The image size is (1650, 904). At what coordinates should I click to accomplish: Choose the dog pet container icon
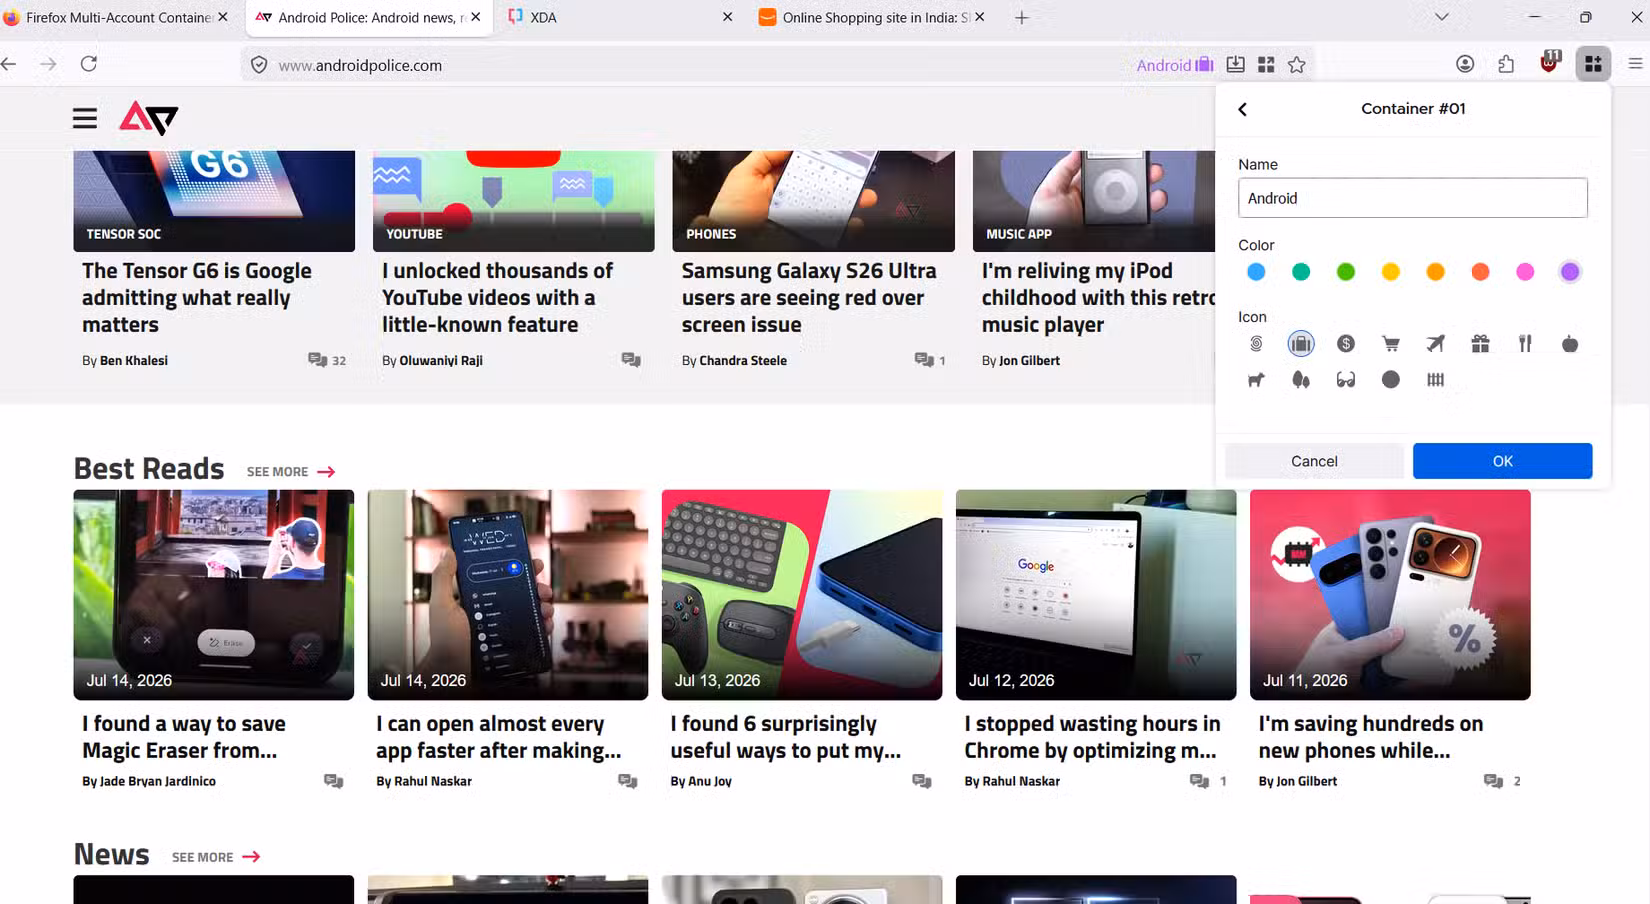(x=1256, y=380)
